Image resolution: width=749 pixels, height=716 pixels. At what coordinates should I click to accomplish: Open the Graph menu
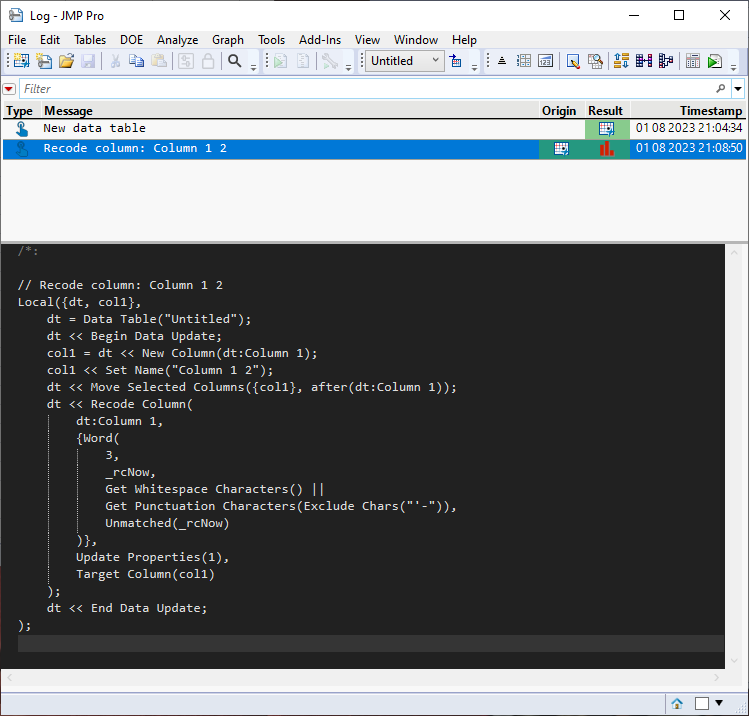coord(228,40)
